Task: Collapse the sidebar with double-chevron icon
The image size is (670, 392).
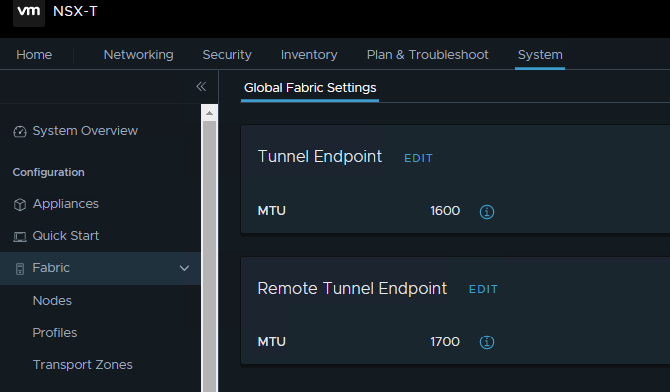Action: (201, 87)
